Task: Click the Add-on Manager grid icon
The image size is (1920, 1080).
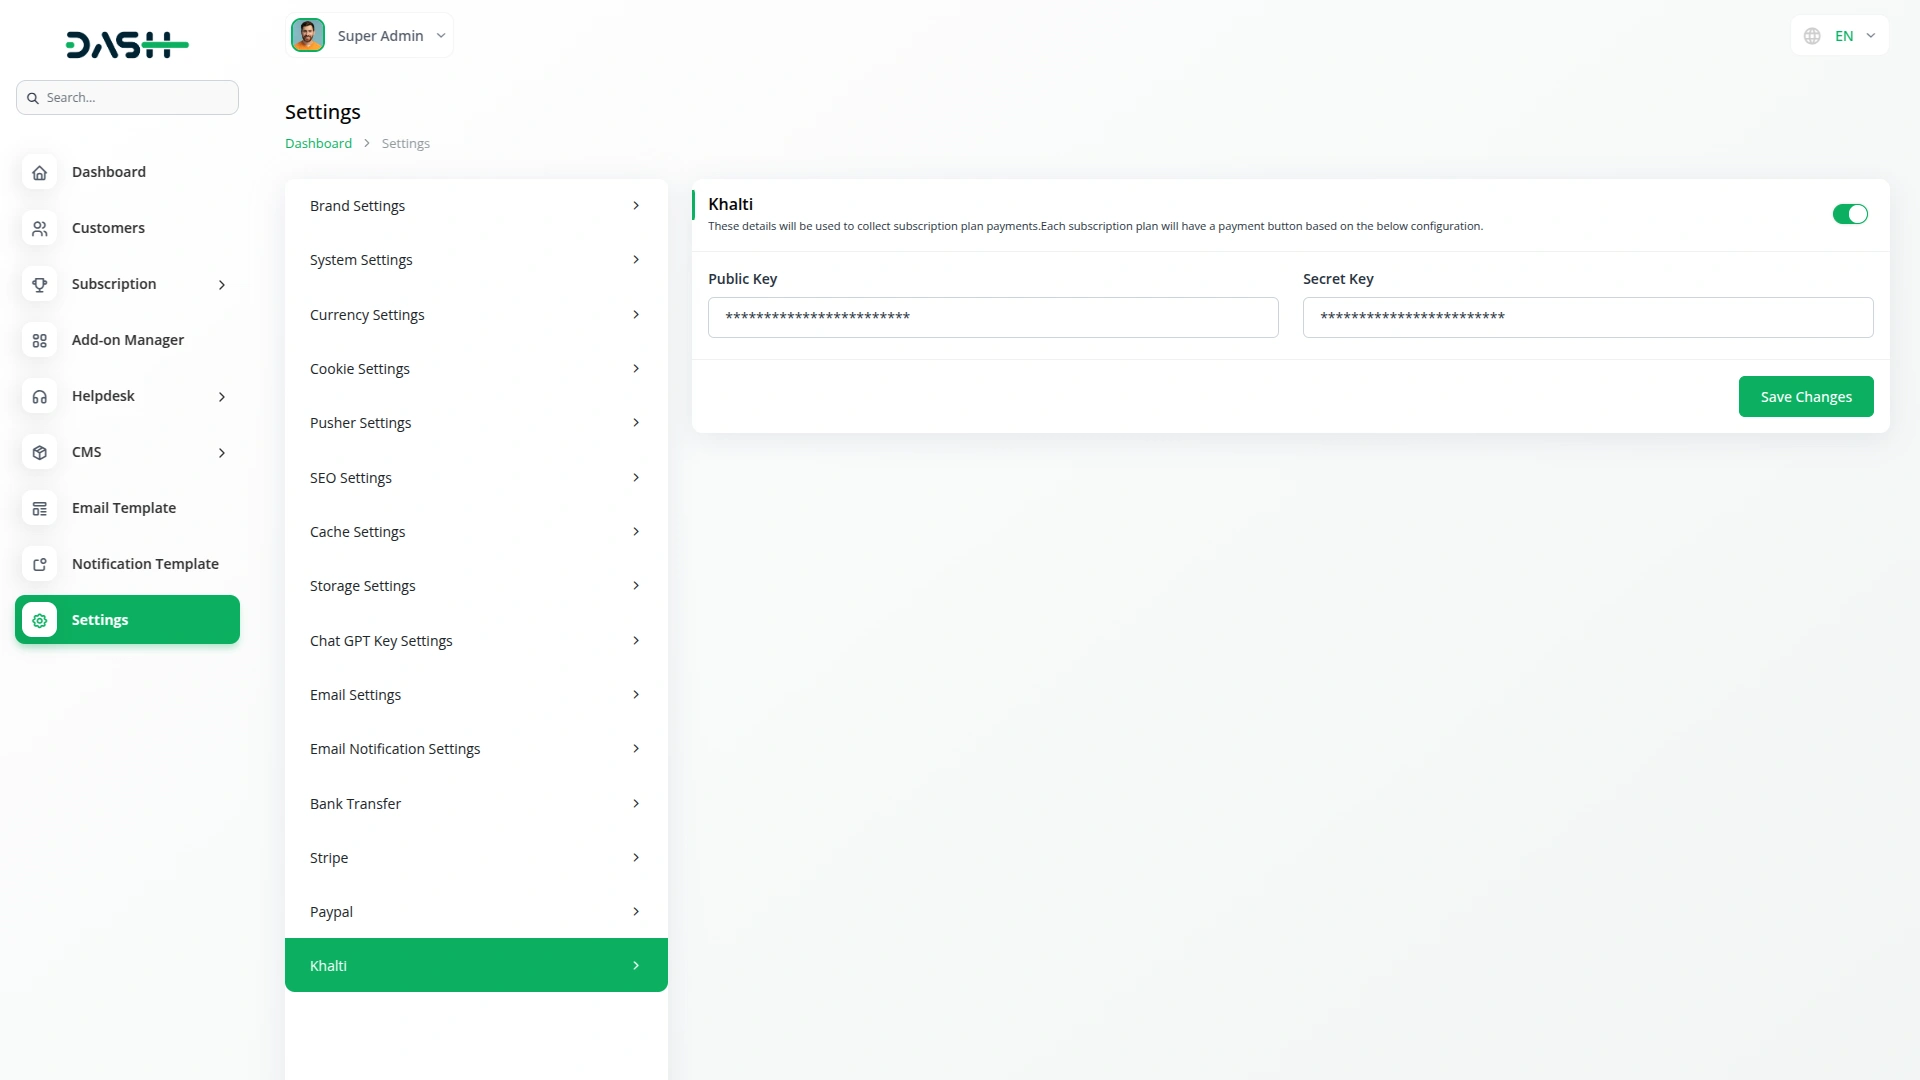Action: pos(39,340)
